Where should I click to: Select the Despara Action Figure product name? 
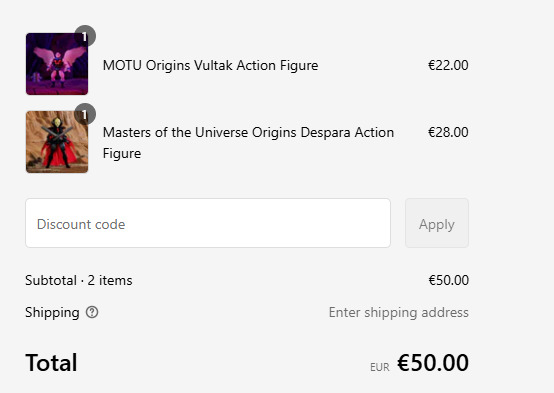[x=248, y=143]
